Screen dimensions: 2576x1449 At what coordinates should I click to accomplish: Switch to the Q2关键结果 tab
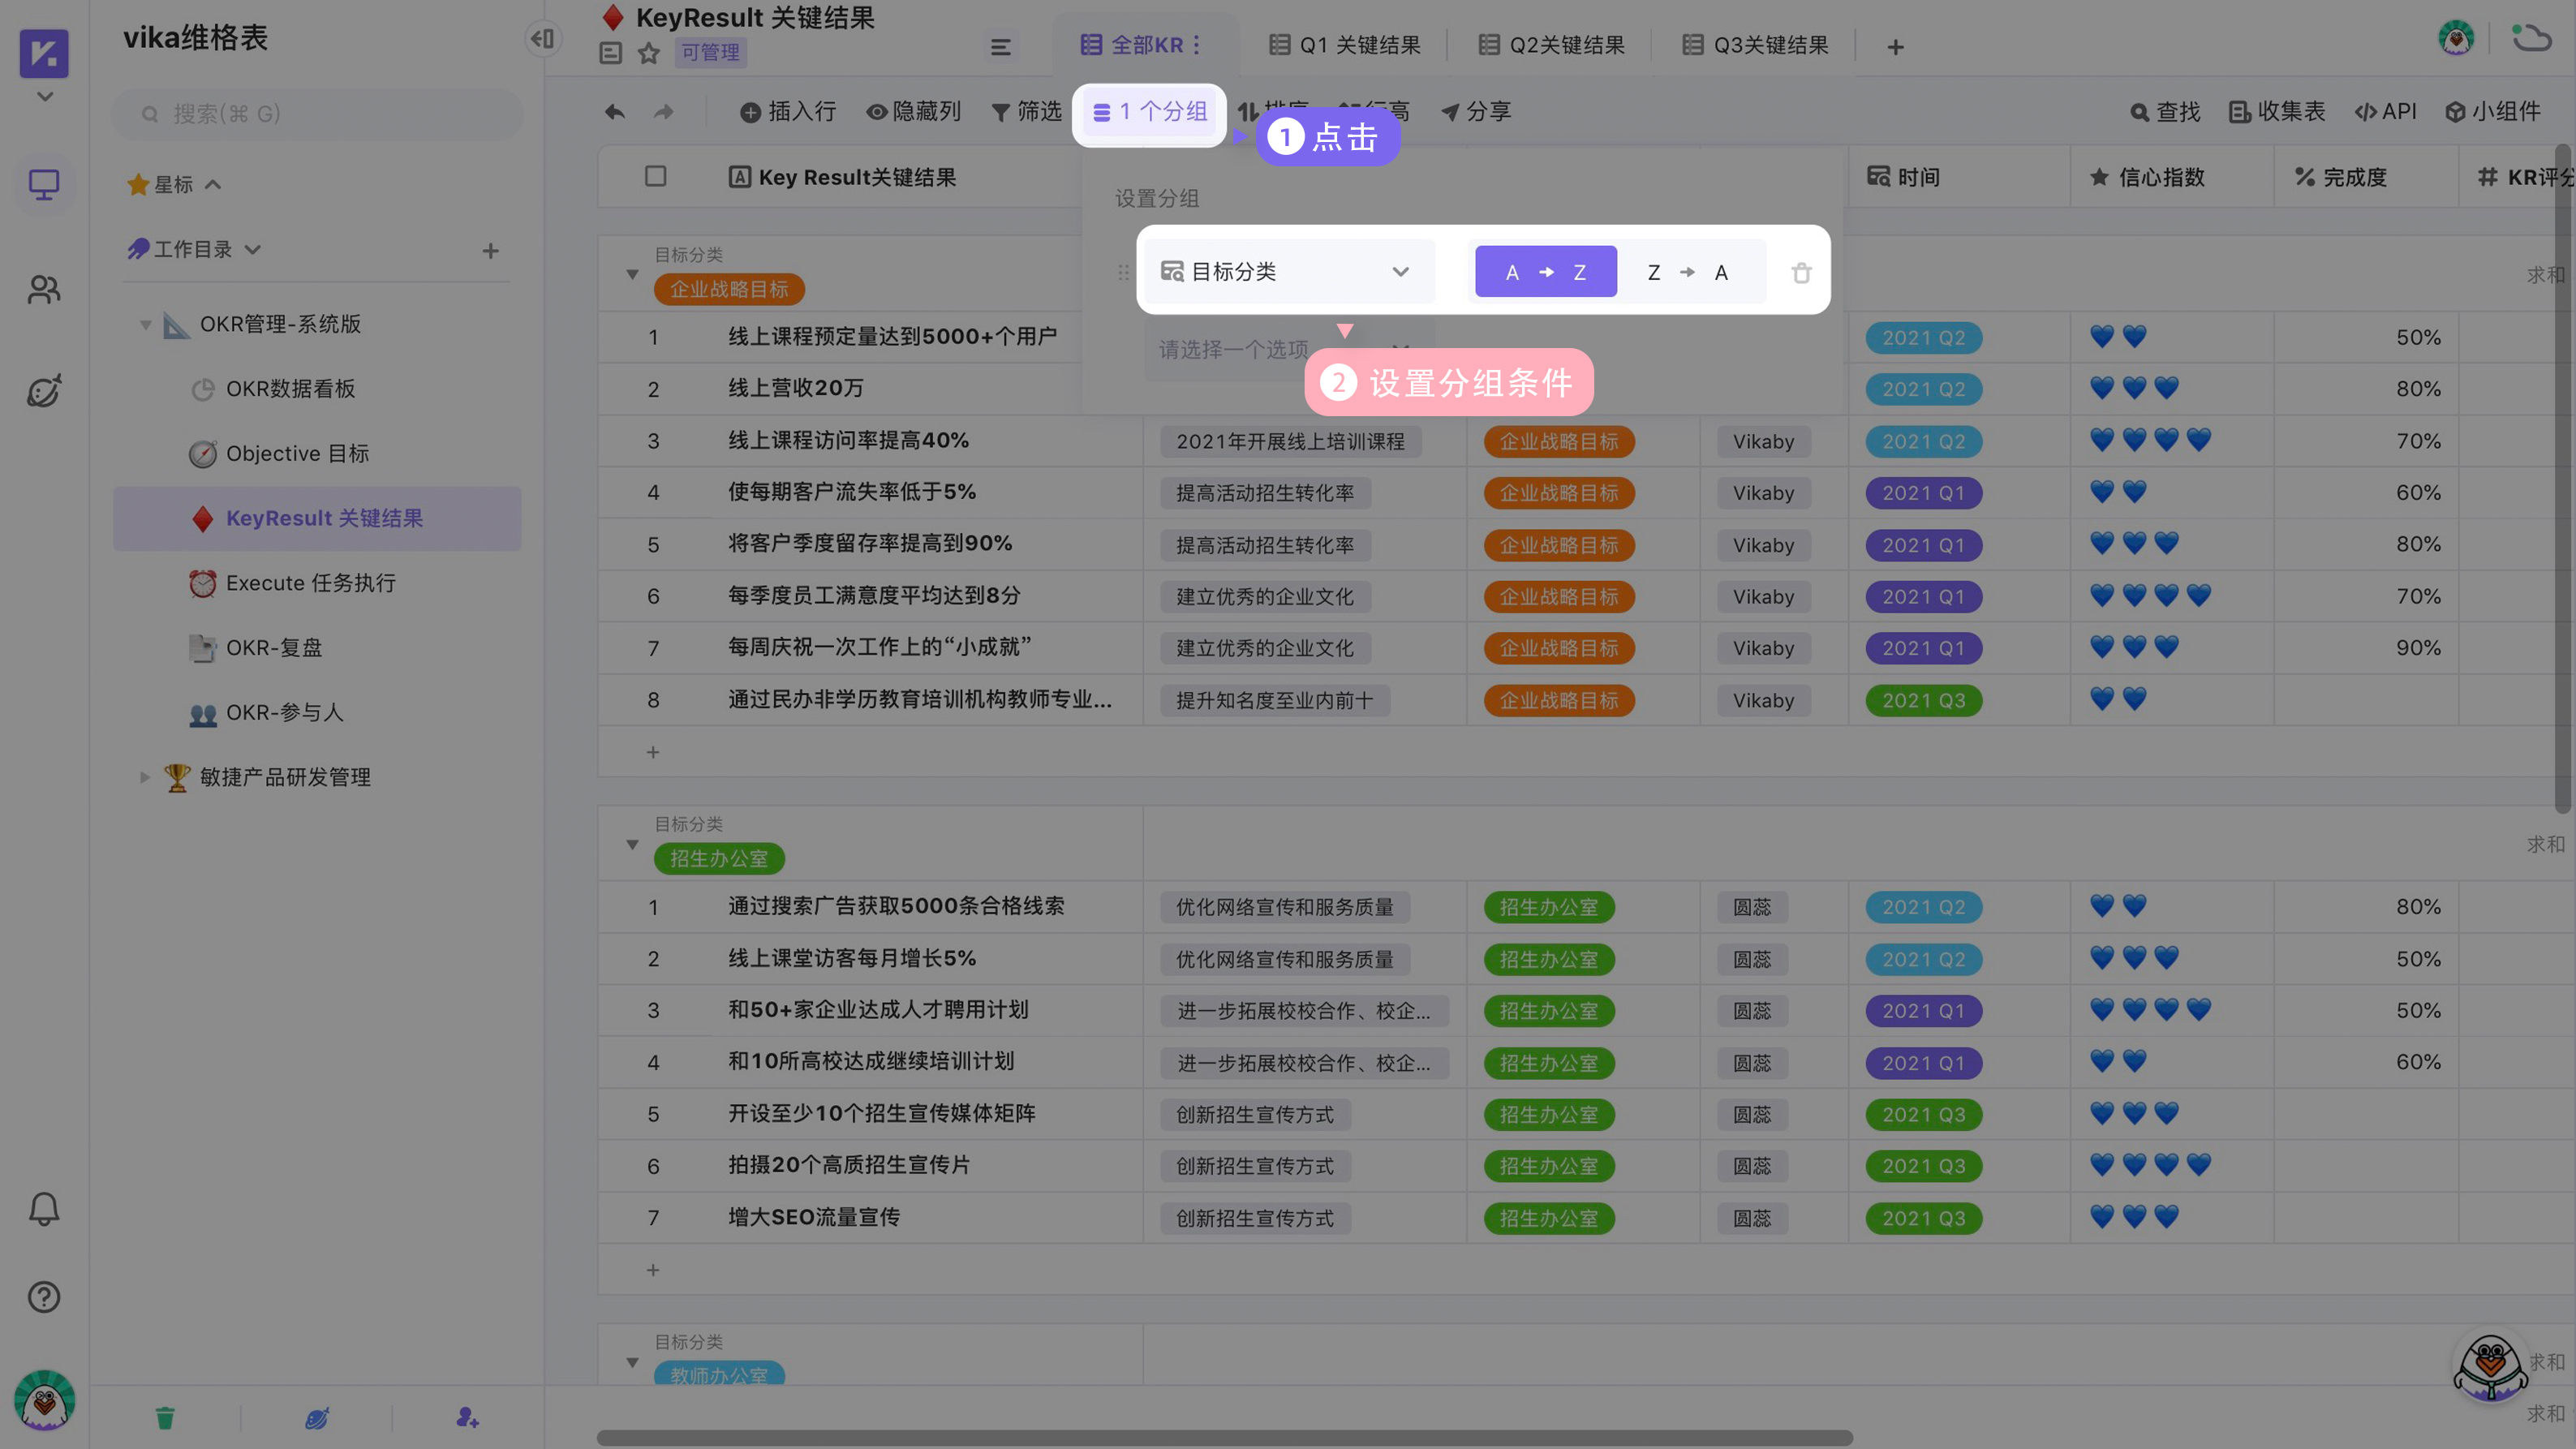pyautogui.click(x=1550, y=45)
